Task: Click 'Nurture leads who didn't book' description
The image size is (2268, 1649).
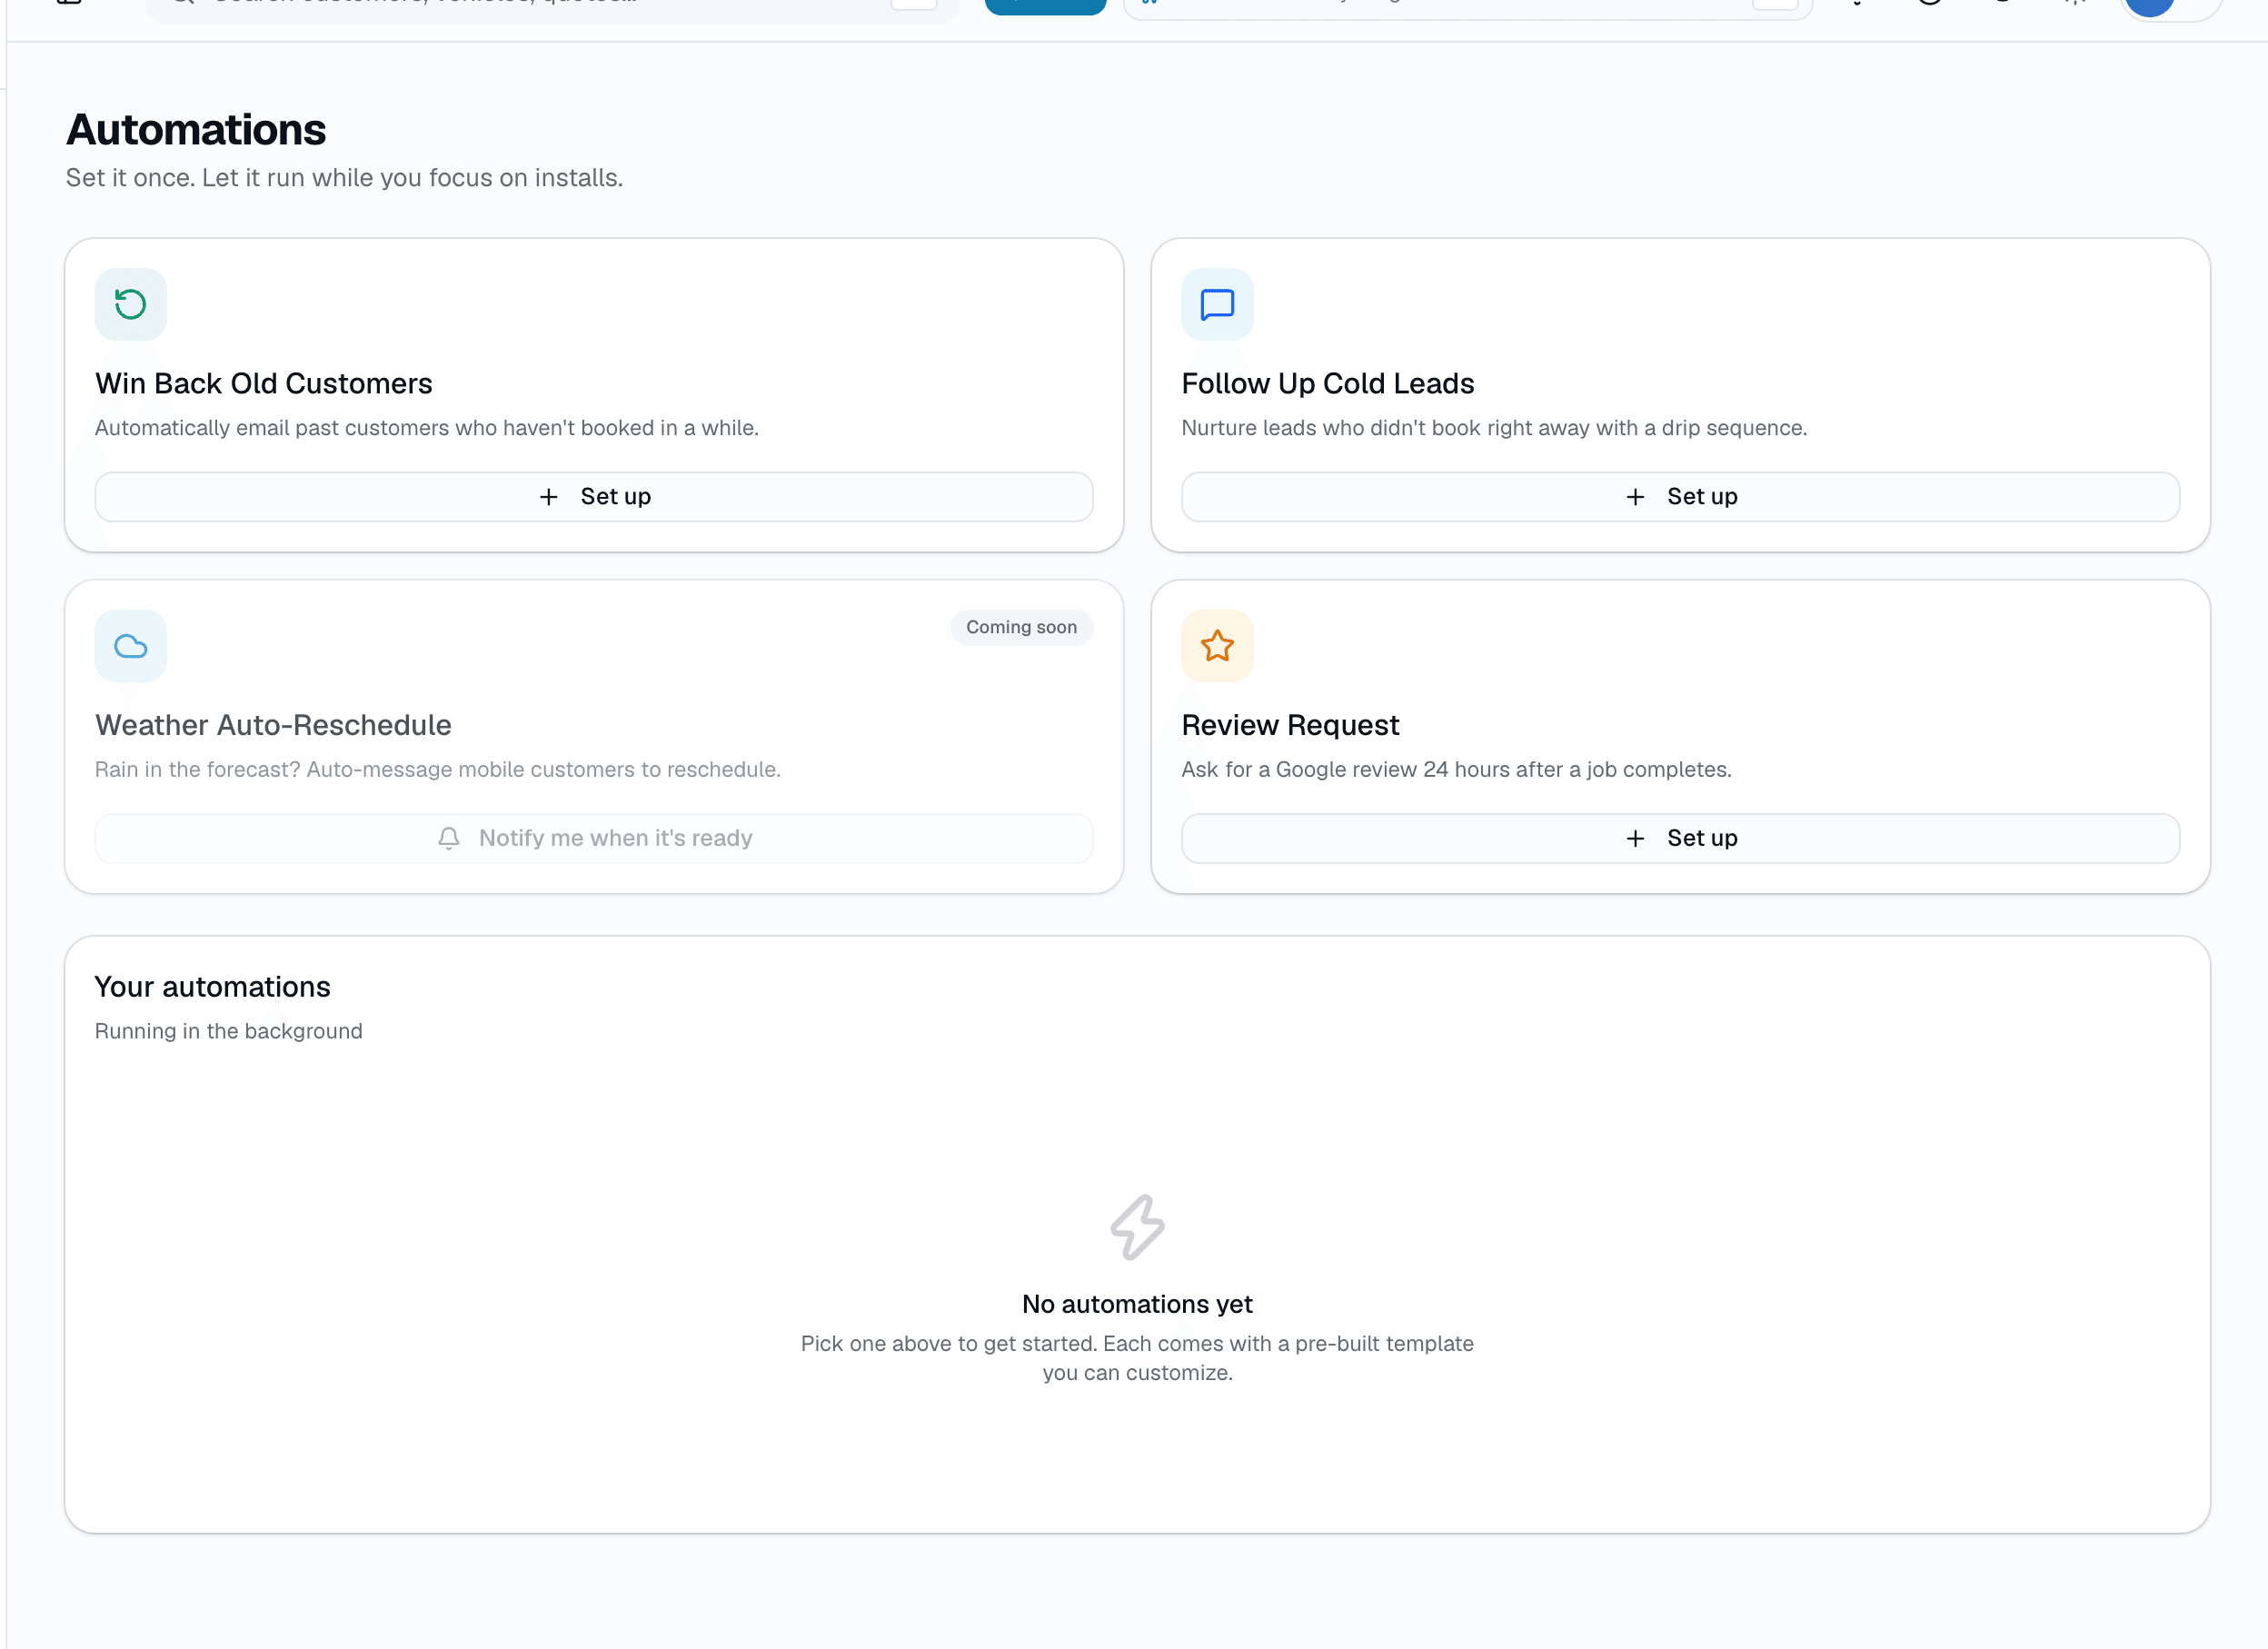Action: 1494,428
